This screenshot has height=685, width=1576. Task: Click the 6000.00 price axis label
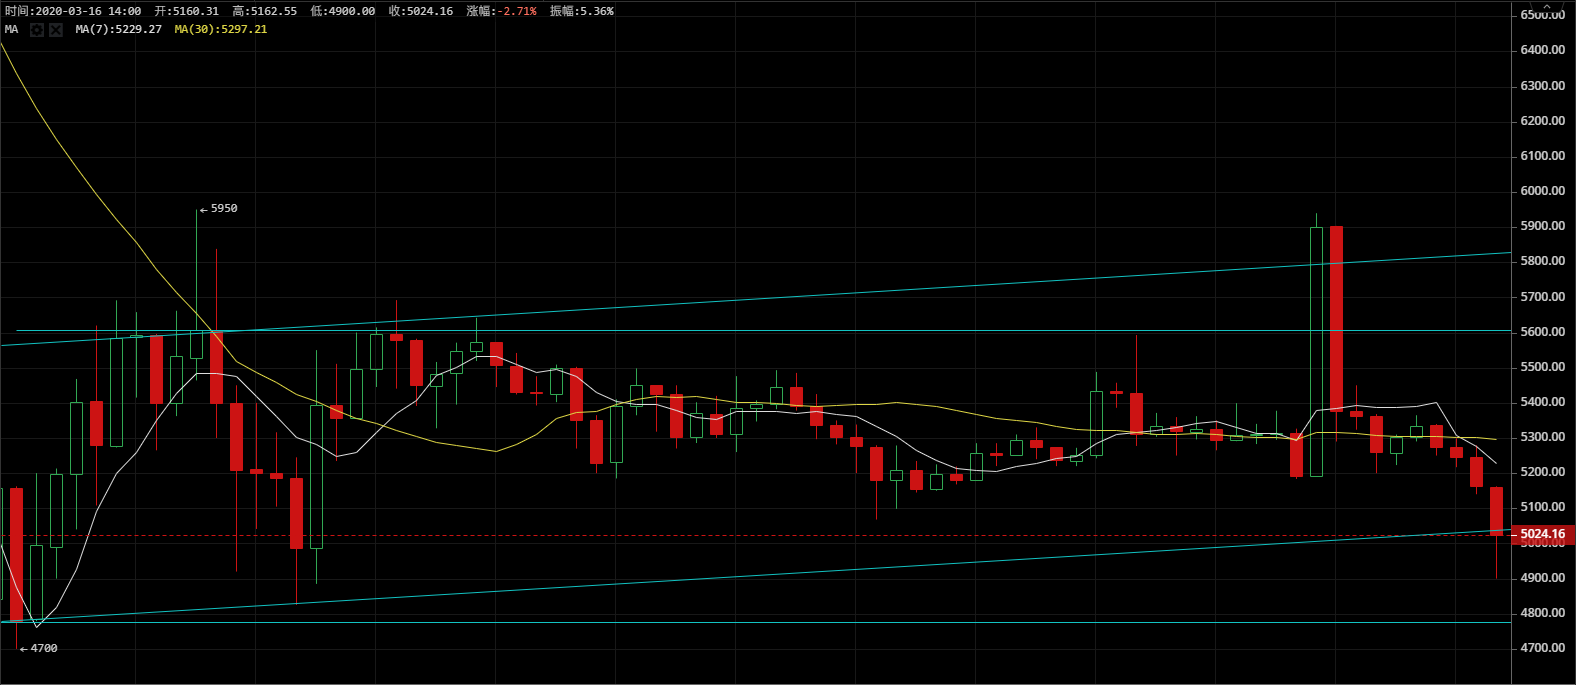(x=1543, y=191)
